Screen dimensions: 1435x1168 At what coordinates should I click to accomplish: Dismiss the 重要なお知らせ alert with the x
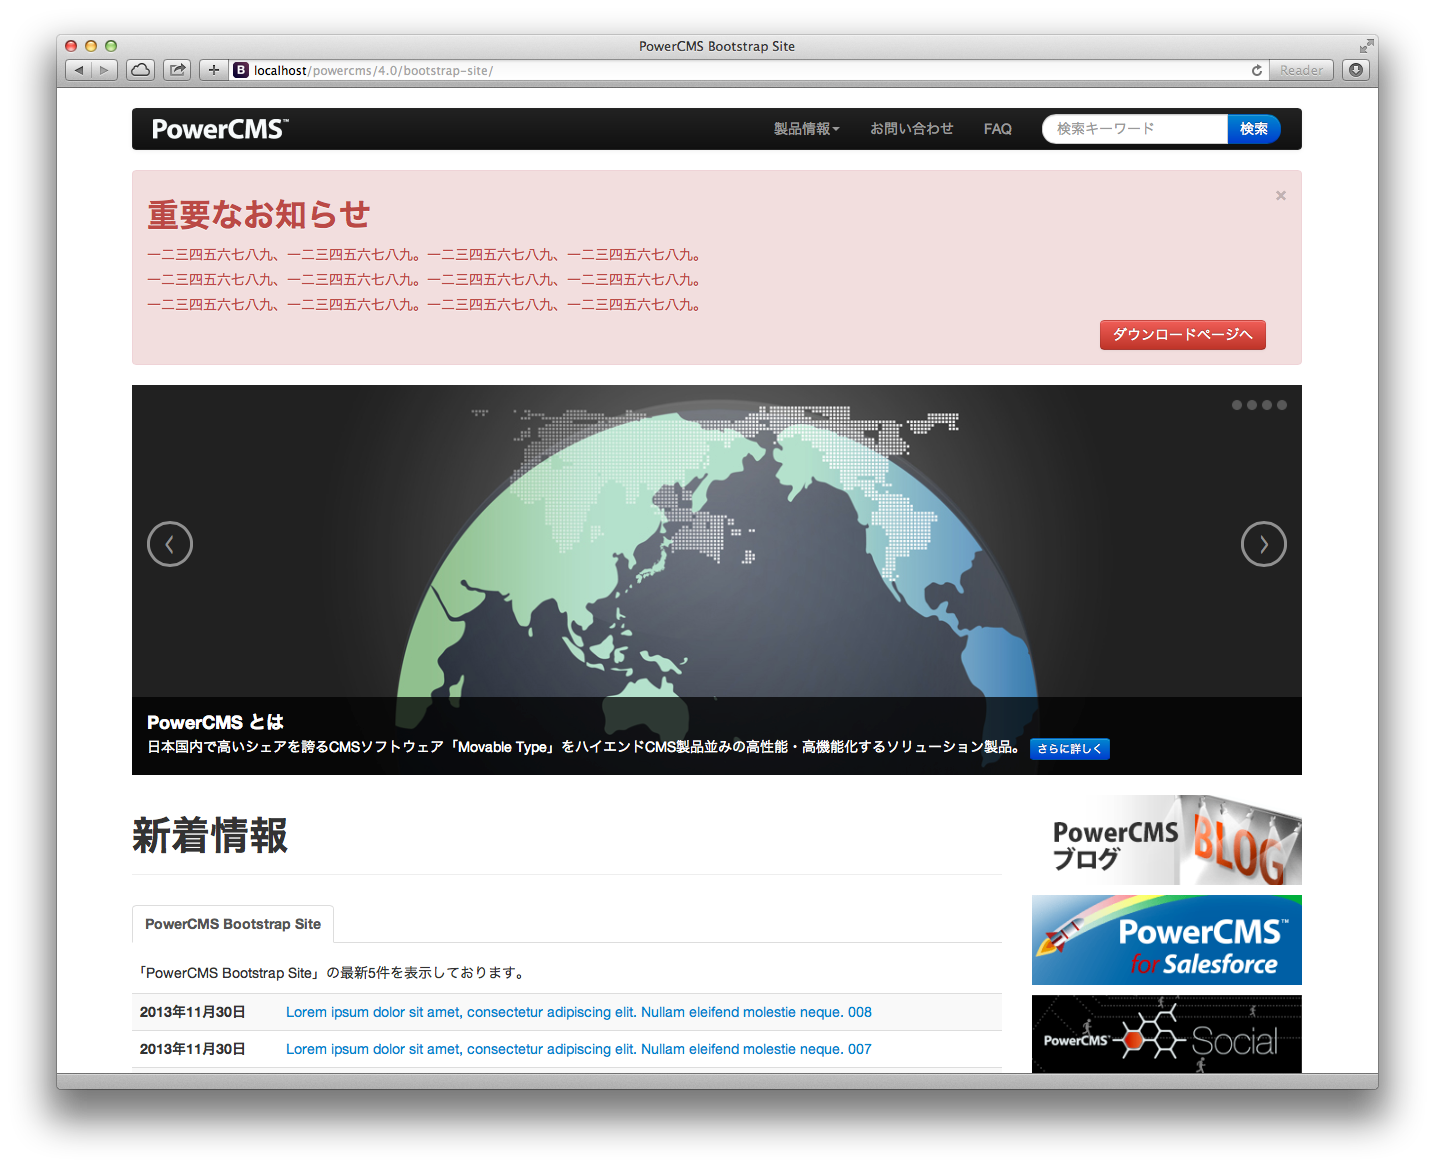pyautogui.click(x=1281, y=196)
